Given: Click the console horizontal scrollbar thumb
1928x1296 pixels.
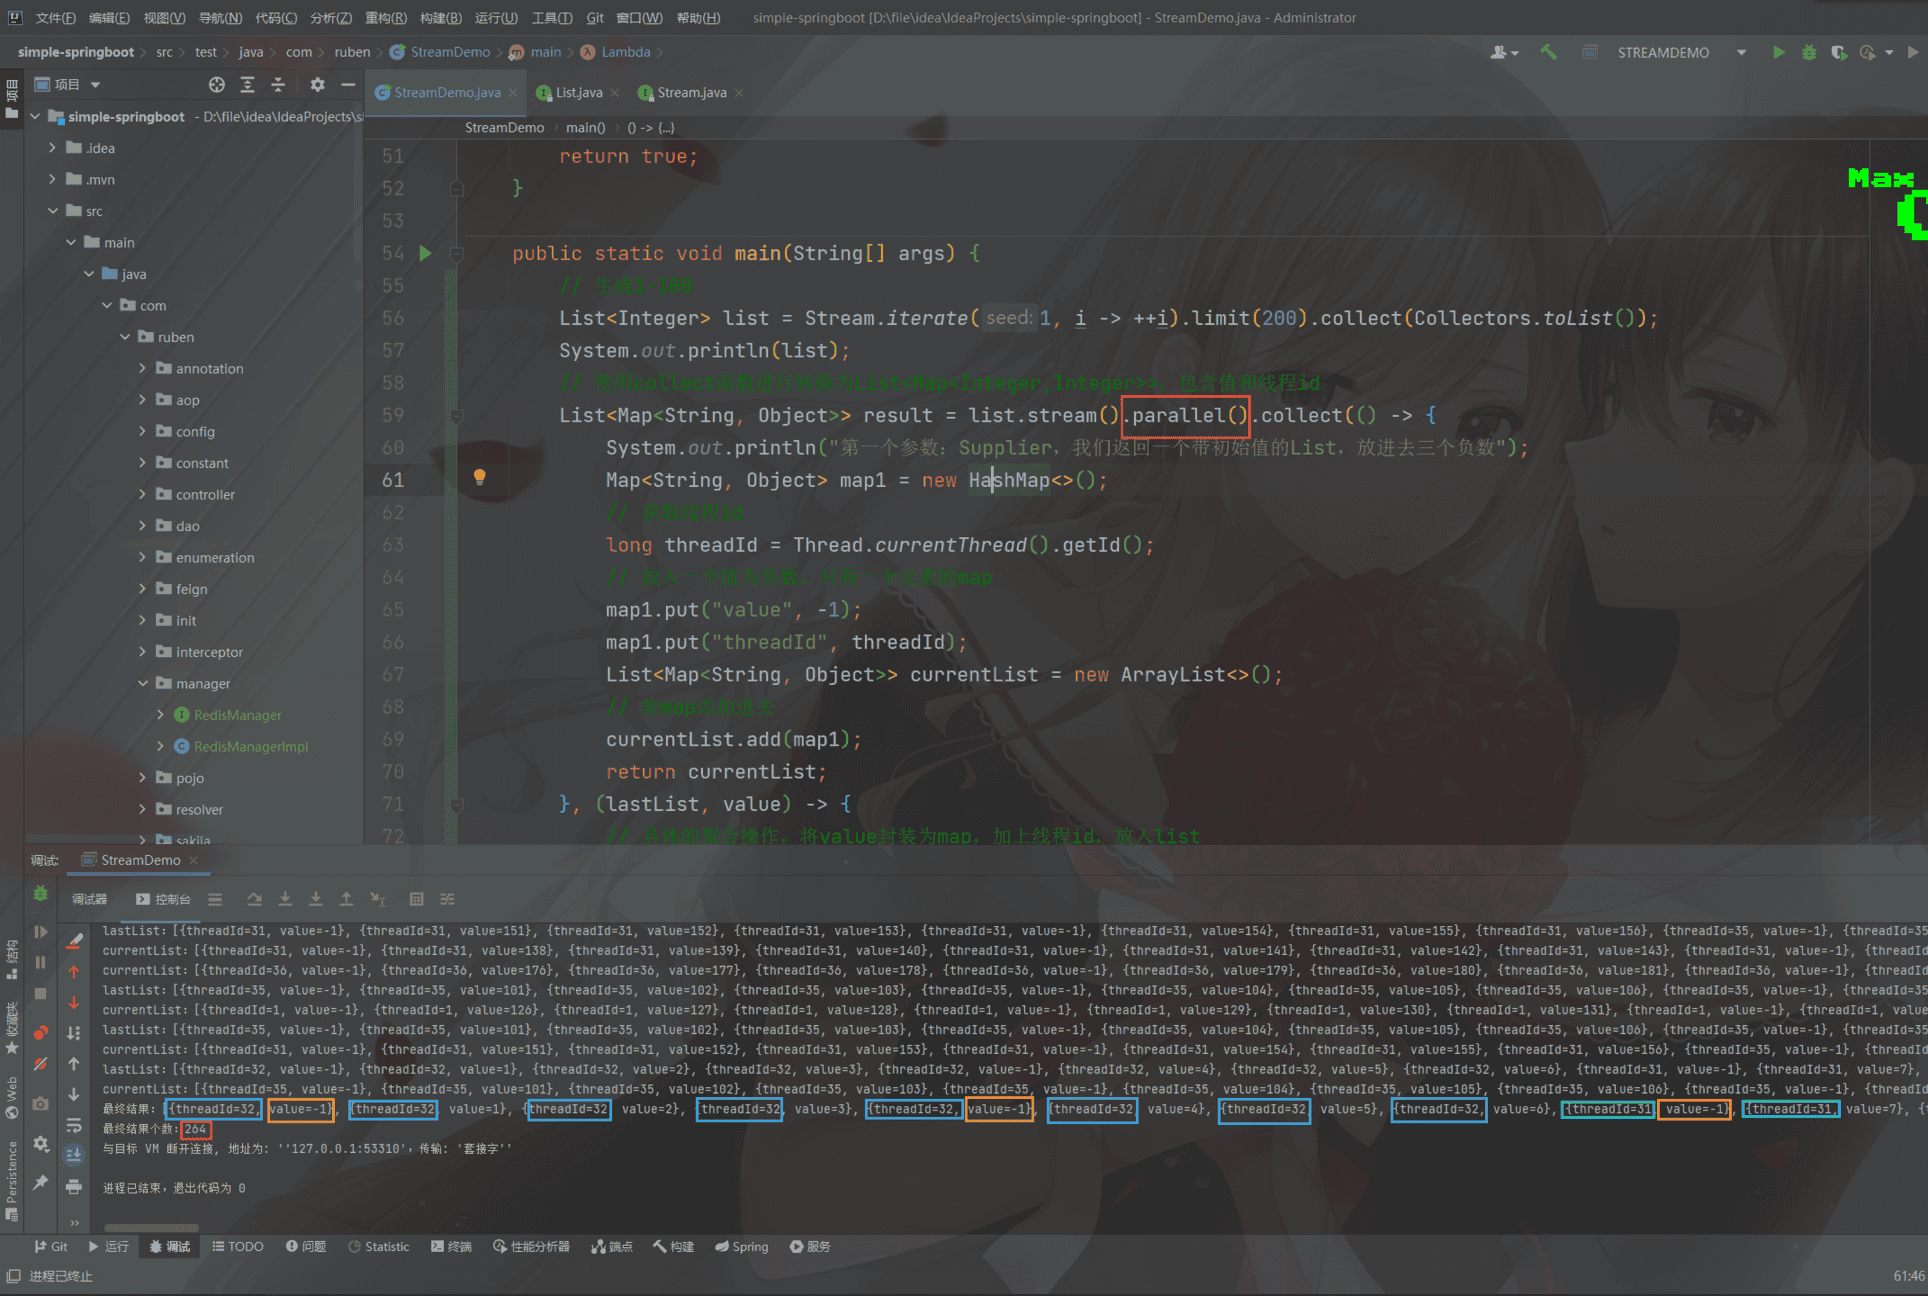Looking at the screenshot, I should [151, 1228].
